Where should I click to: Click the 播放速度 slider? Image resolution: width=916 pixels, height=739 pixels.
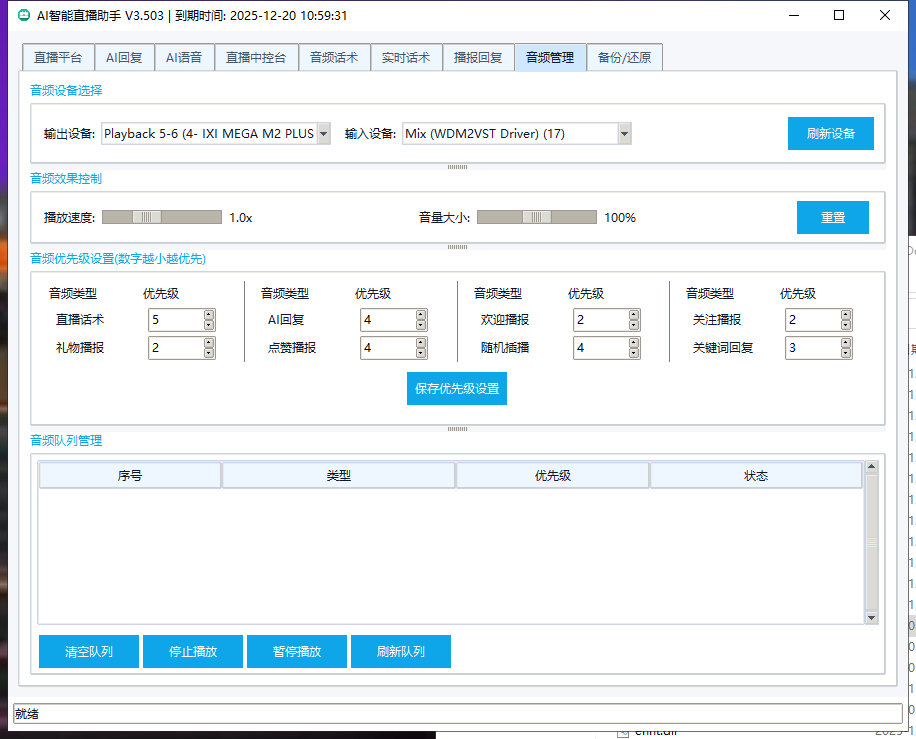pyautogui.click(x=148, y=217)
